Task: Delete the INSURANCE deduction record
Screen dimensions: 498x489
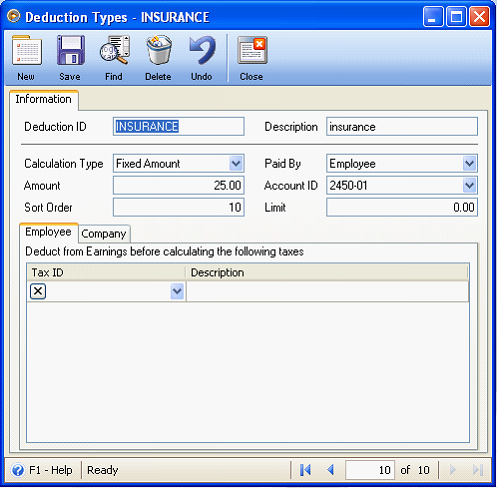Action: (x=159, y=51)
